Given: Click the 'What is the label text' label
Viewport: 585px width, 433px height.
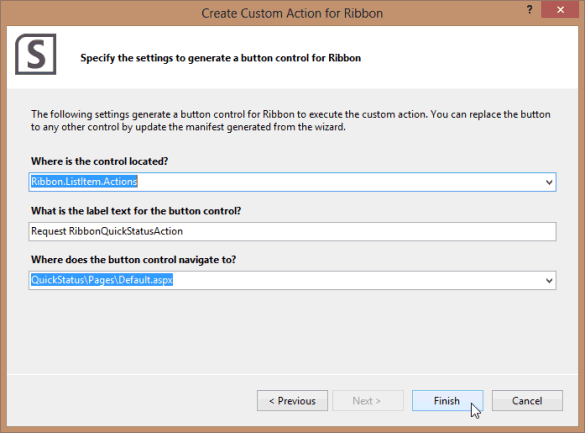Looking at the screenshot, I should click(136, 211).
